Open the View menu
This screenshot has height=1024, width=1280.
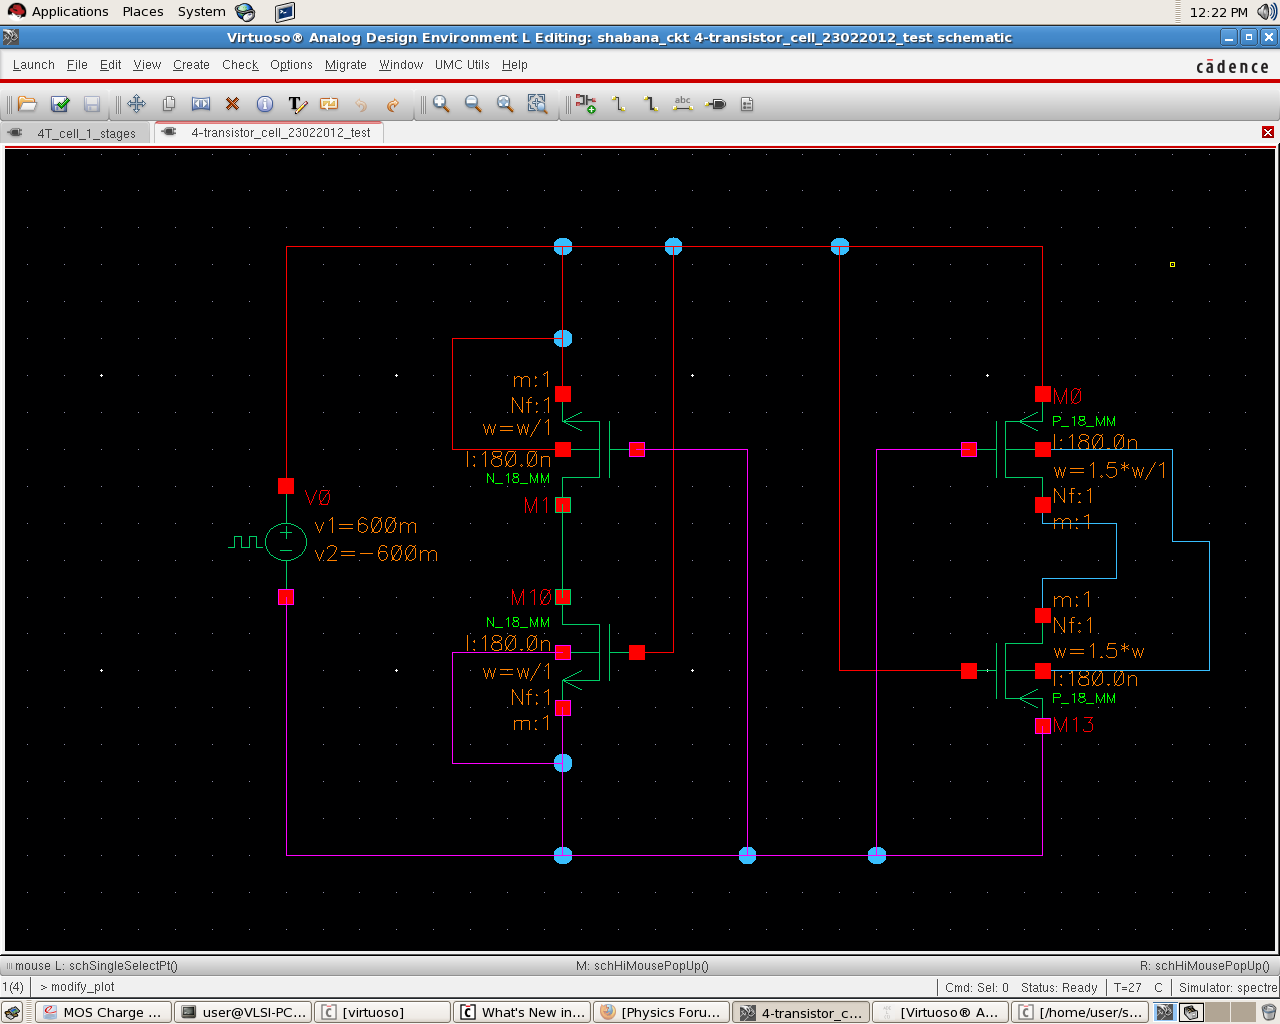(147, 65)
